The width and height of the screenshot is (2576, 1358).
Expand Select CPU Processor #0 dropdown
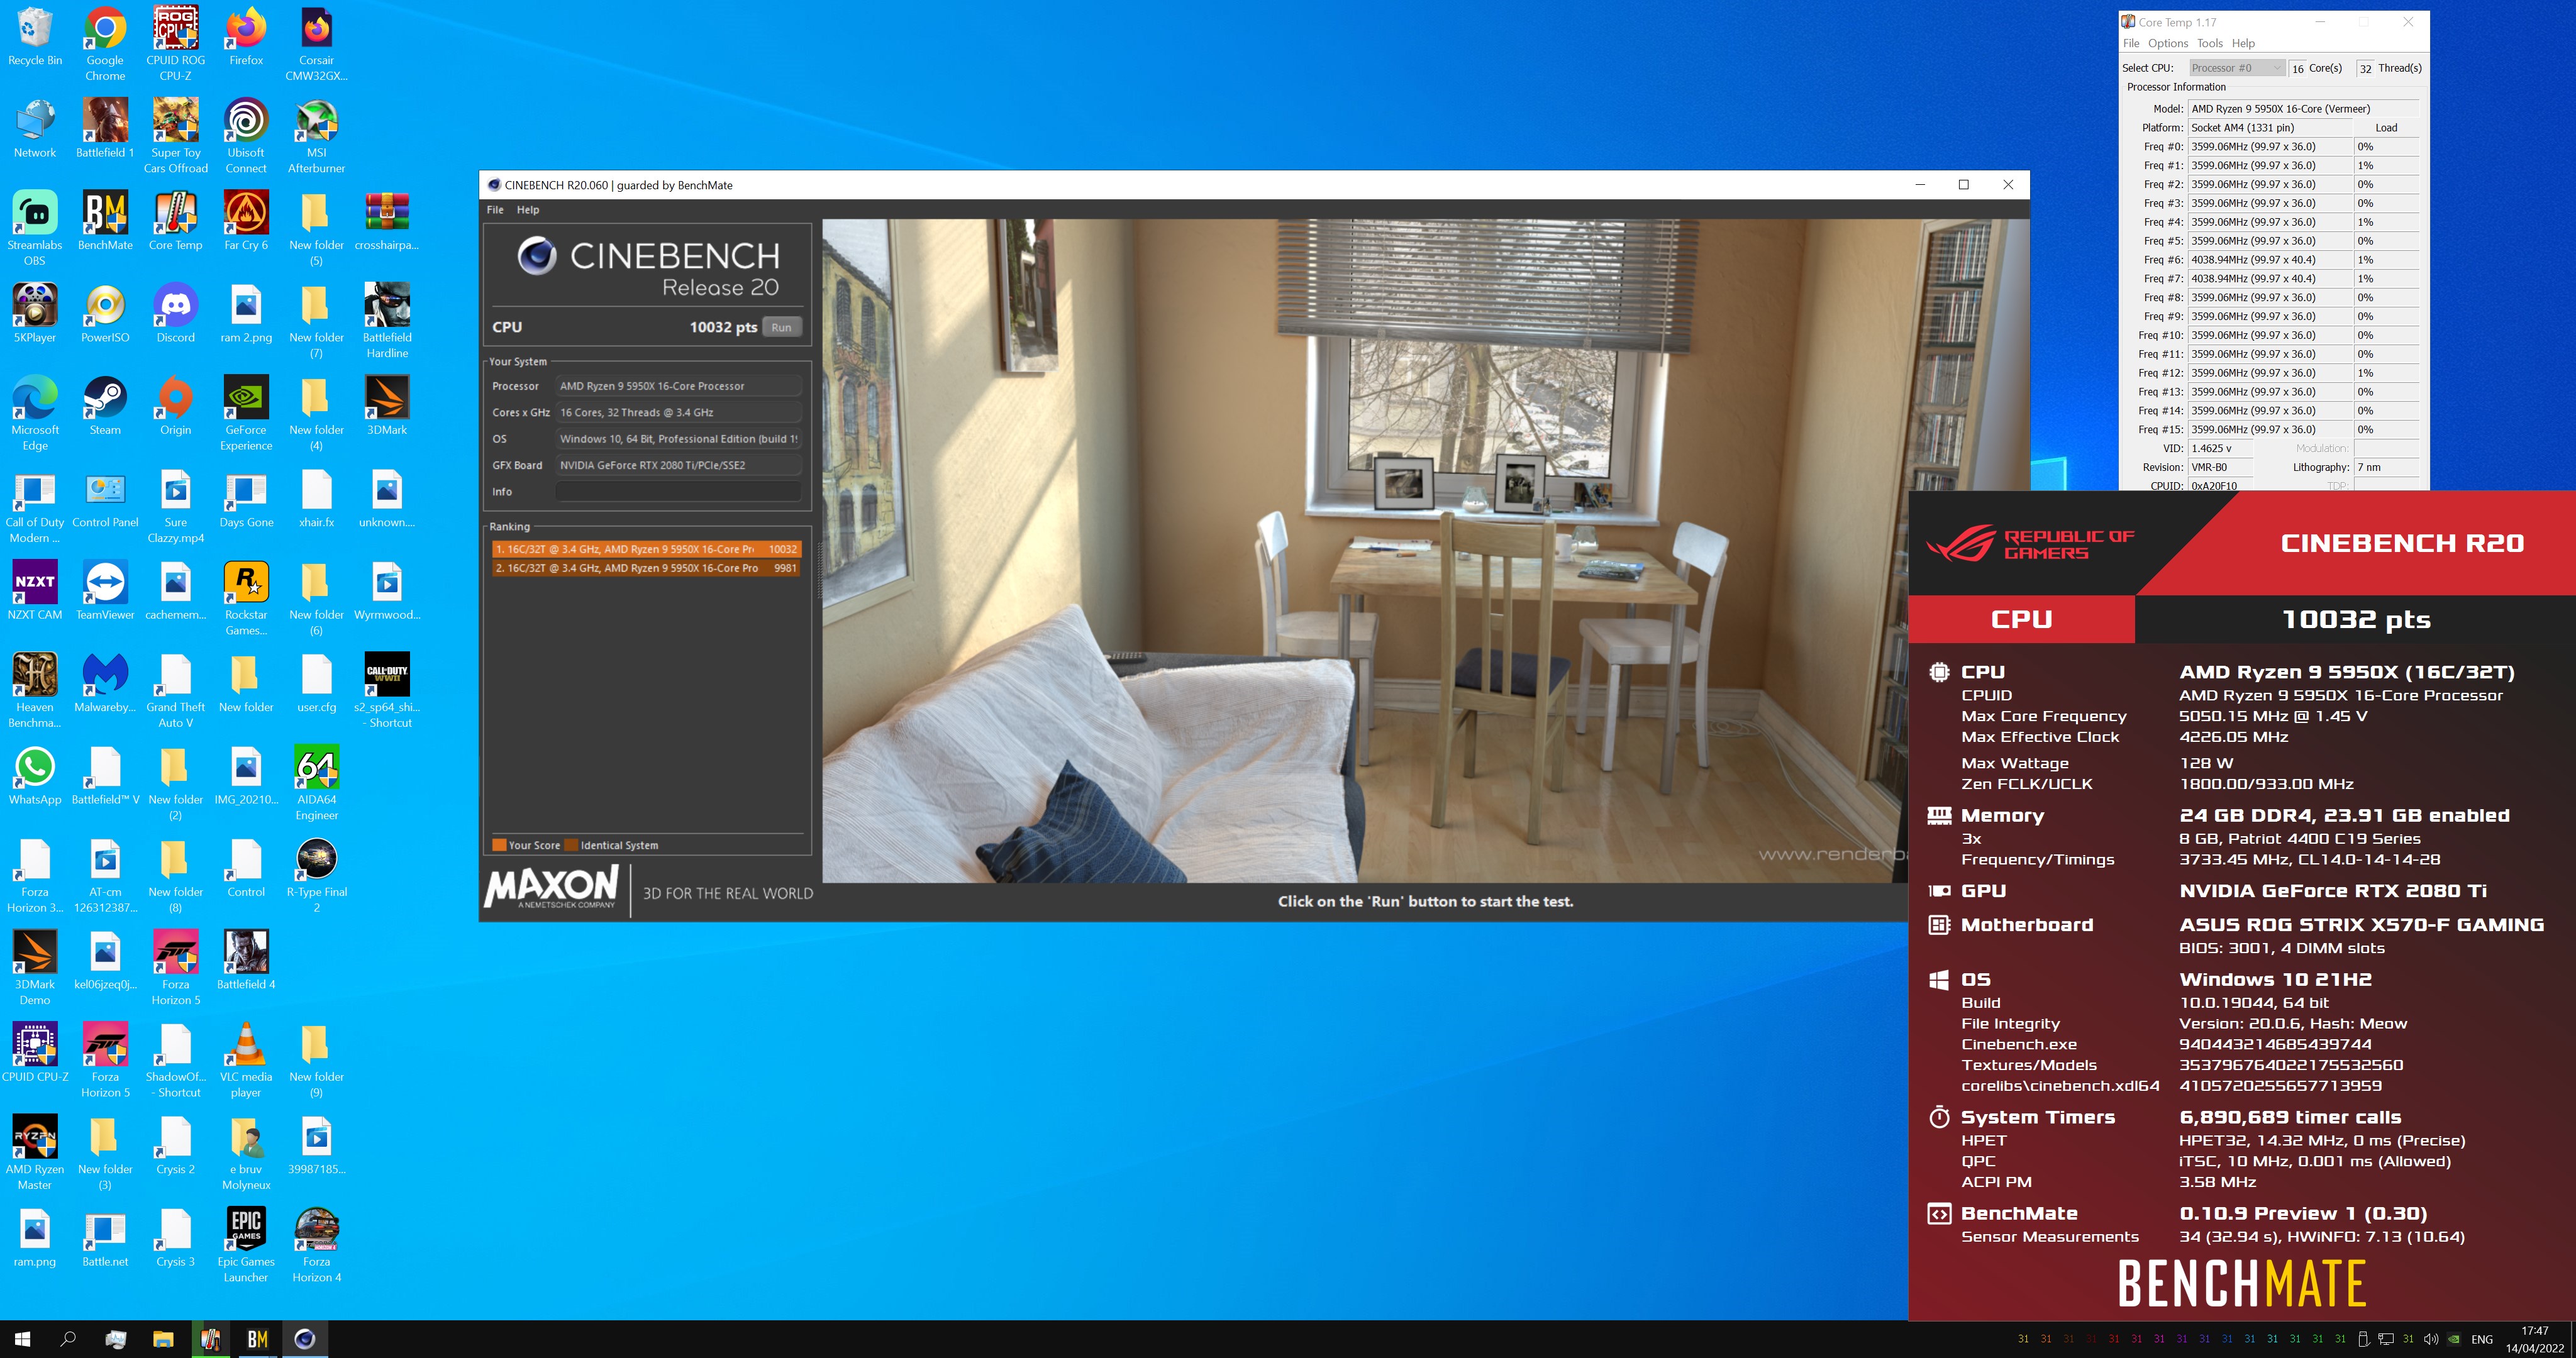(2237, 68)
